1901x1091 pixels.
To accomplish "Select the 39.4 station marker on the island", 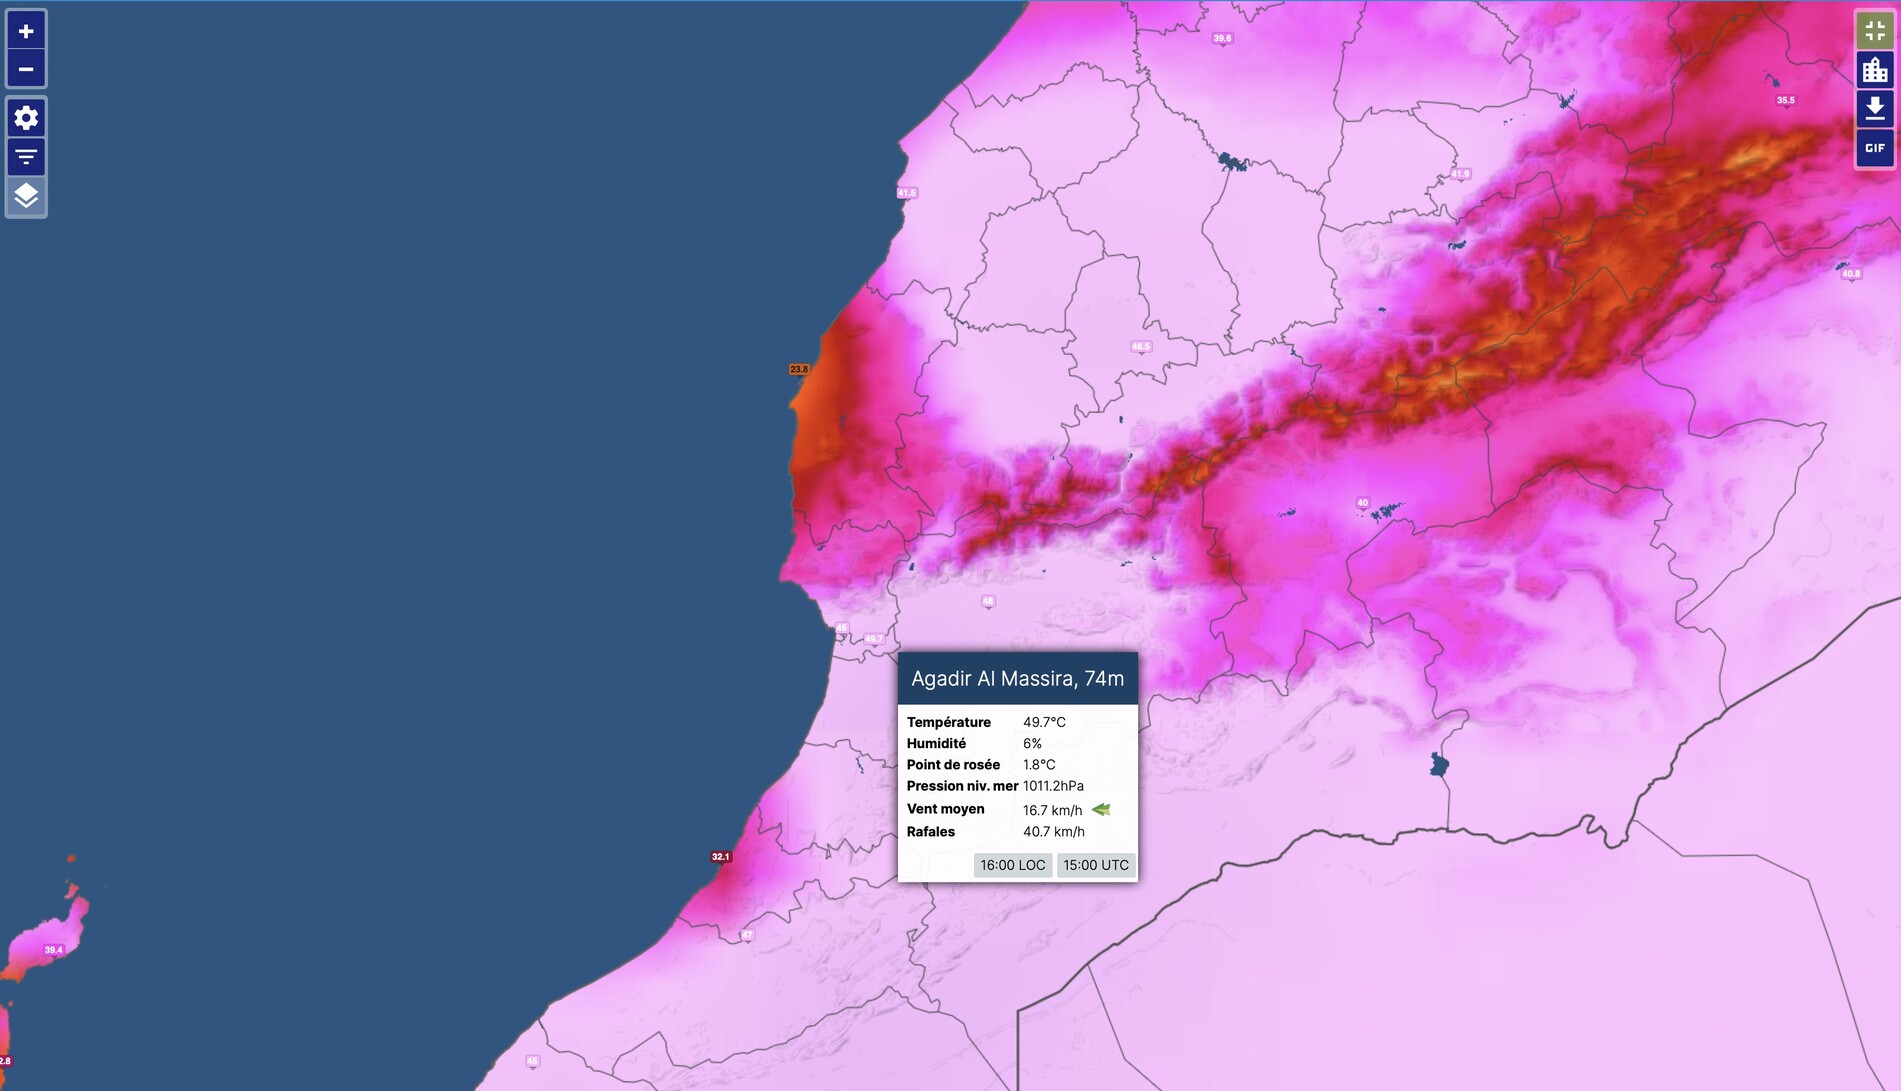I will pos(53,950).
